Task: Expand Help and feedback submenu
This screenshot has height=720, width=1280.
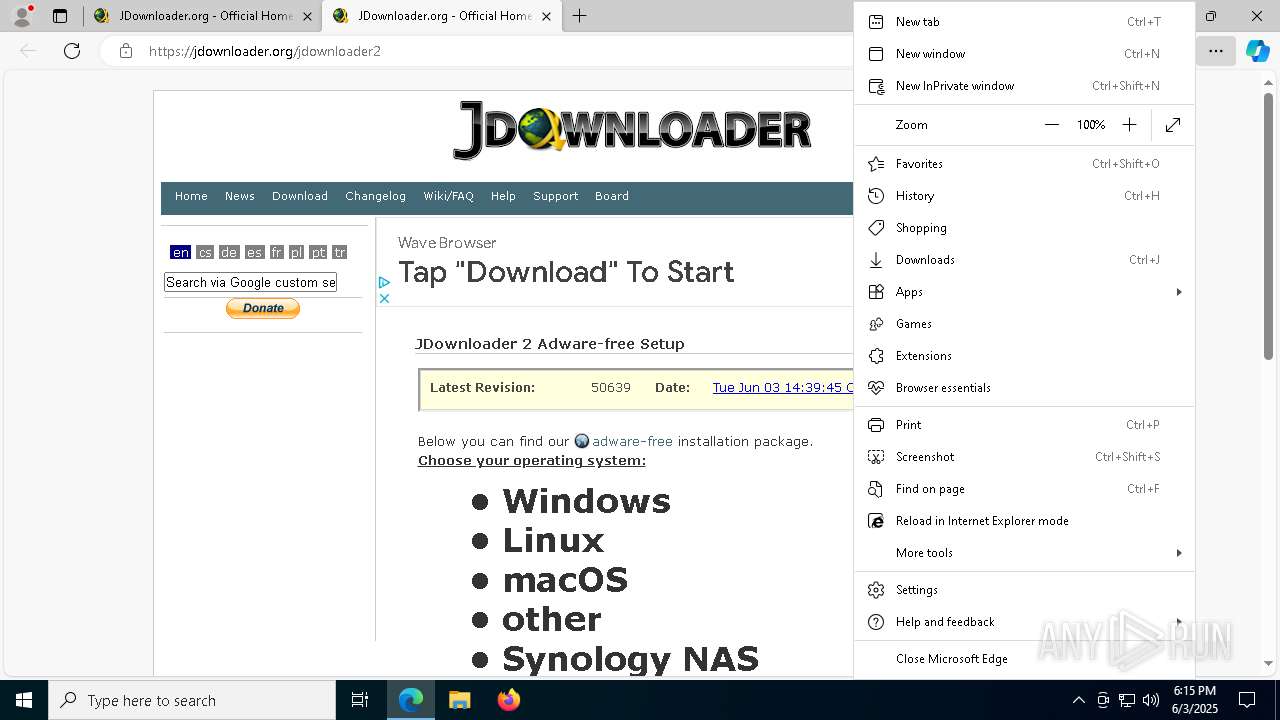Action: (1024, 622)
